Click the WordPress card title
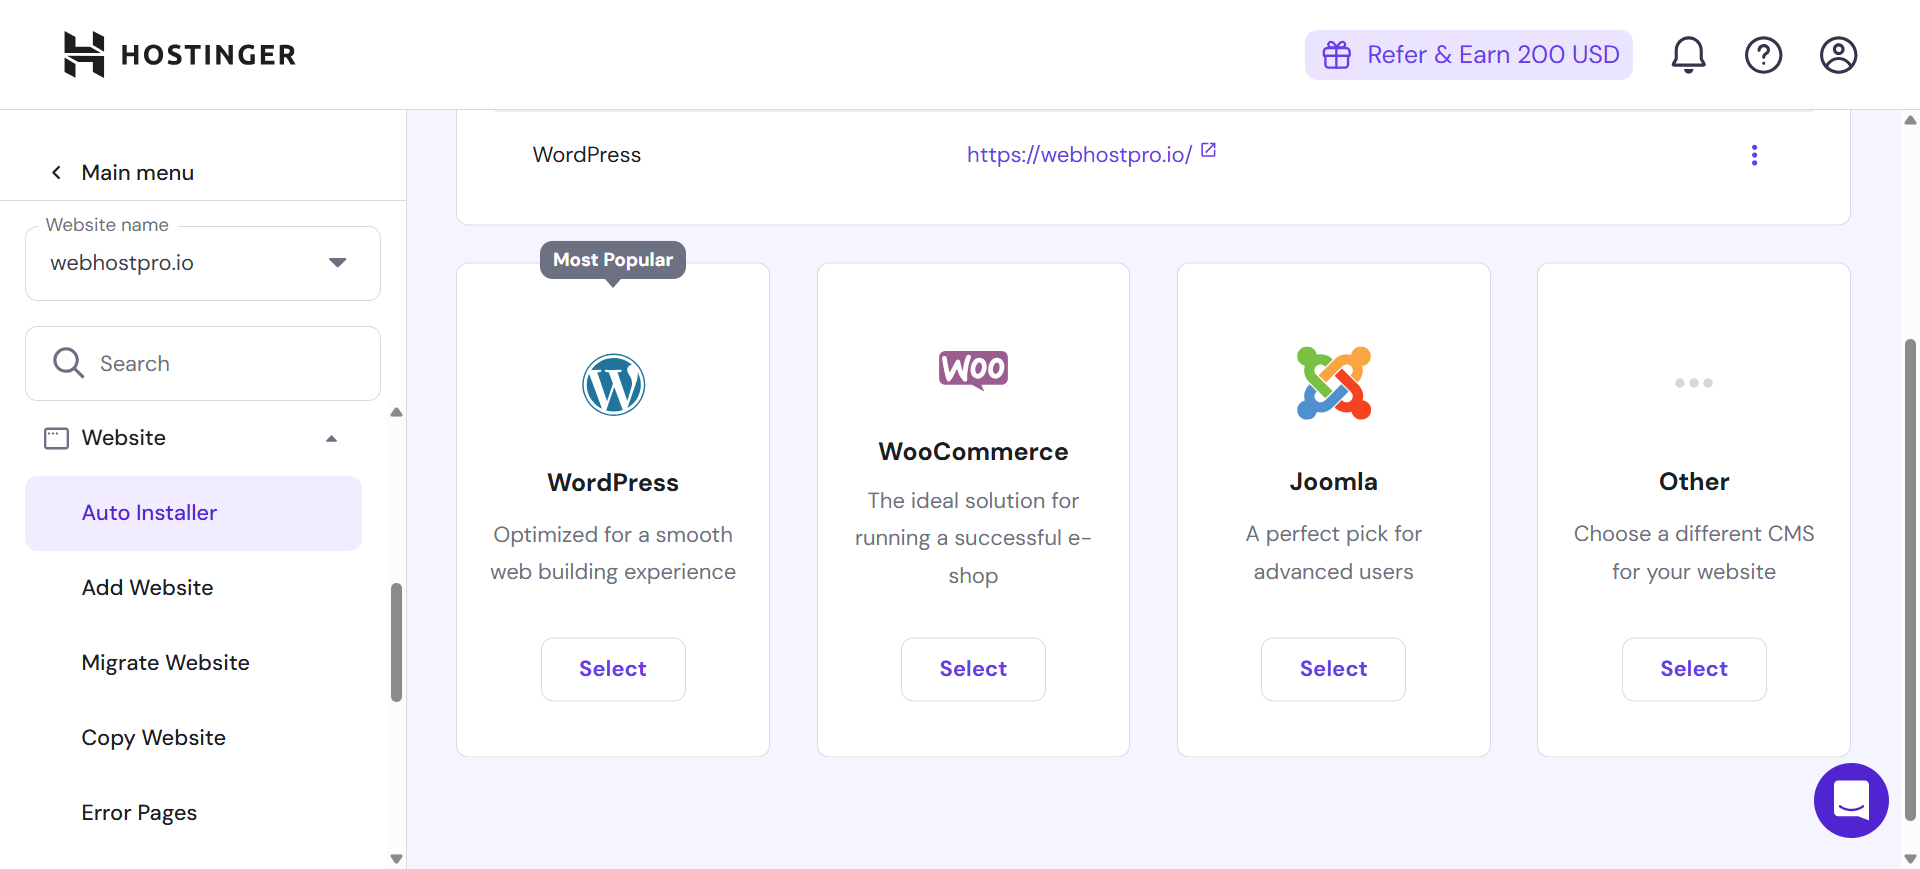This screenshot has width=1920, height=869. [613, 483]
